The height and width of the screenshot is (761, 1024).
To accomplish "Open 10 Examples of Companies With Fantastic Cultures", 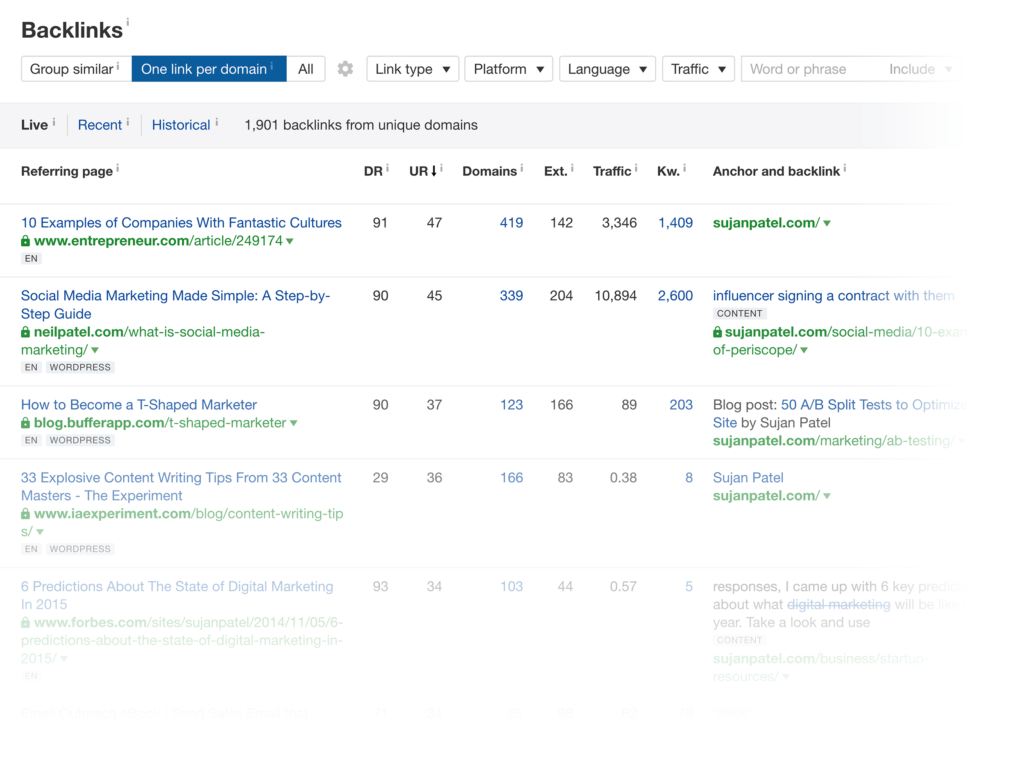I will (181, 223).
